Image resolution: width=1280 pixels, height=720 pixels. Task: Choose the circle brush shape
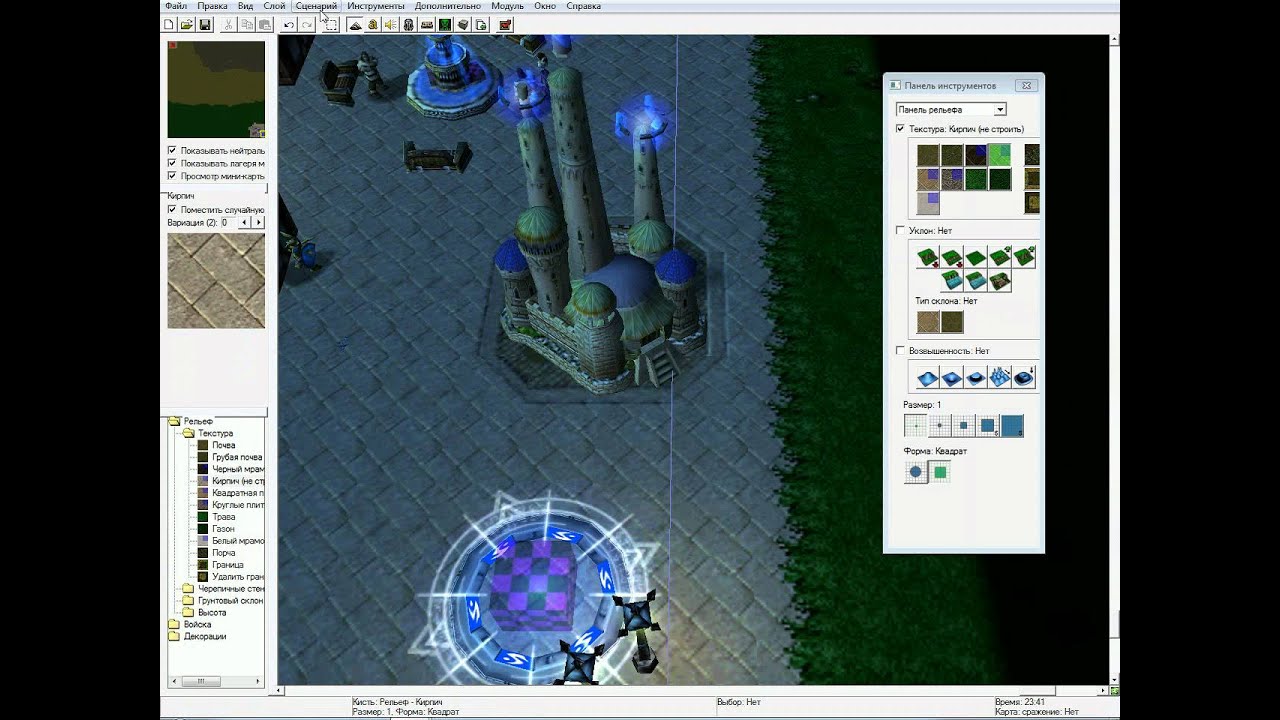coord(916,472)
